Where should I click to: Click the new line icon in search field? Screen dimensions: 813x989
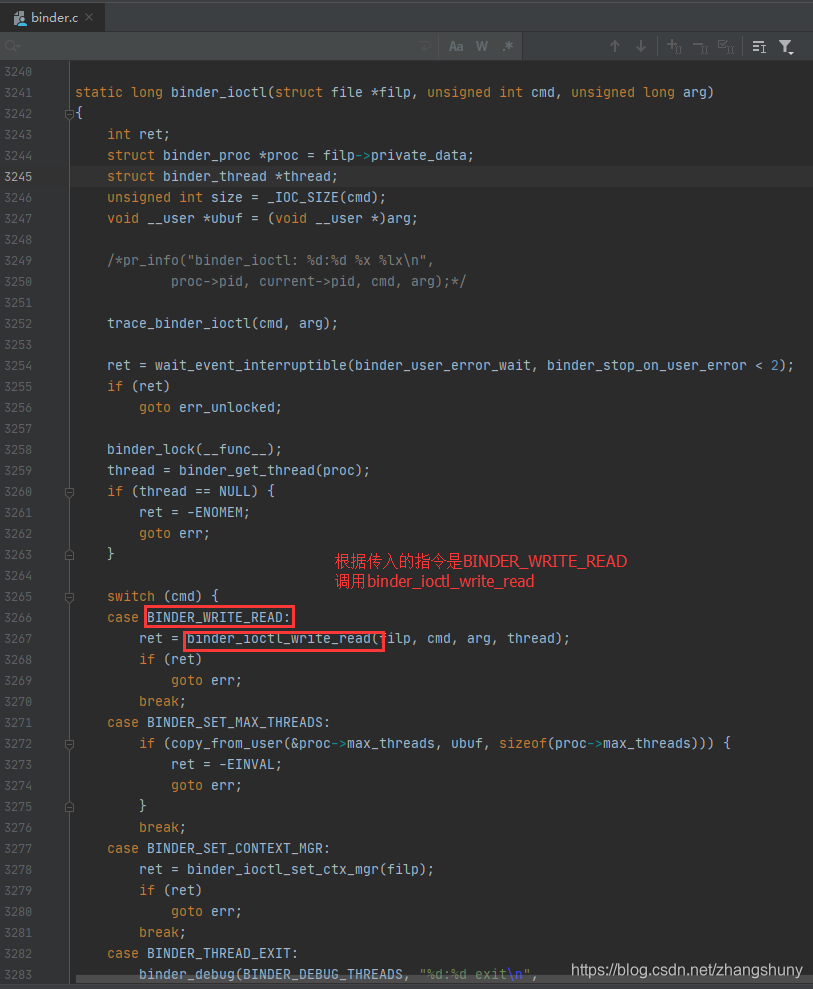pos(425,46)
